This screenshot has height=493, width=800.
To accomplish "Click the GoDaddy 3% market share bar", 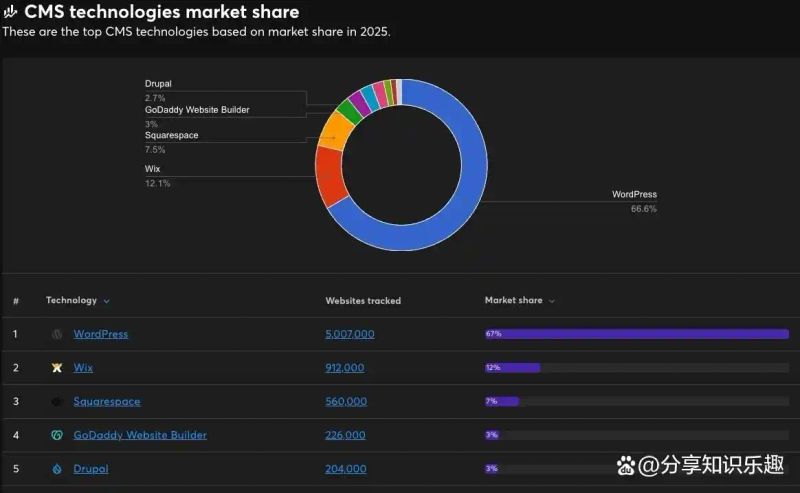I will click(492, 435).
